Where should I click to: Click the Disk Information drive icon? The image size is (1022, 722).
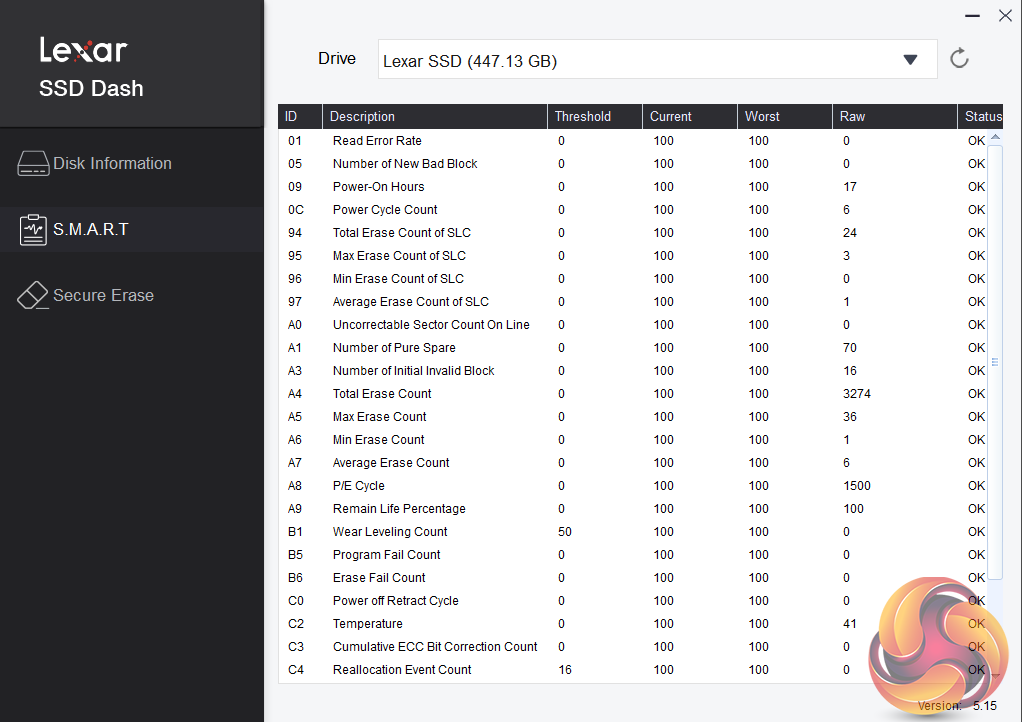[33, 164]
